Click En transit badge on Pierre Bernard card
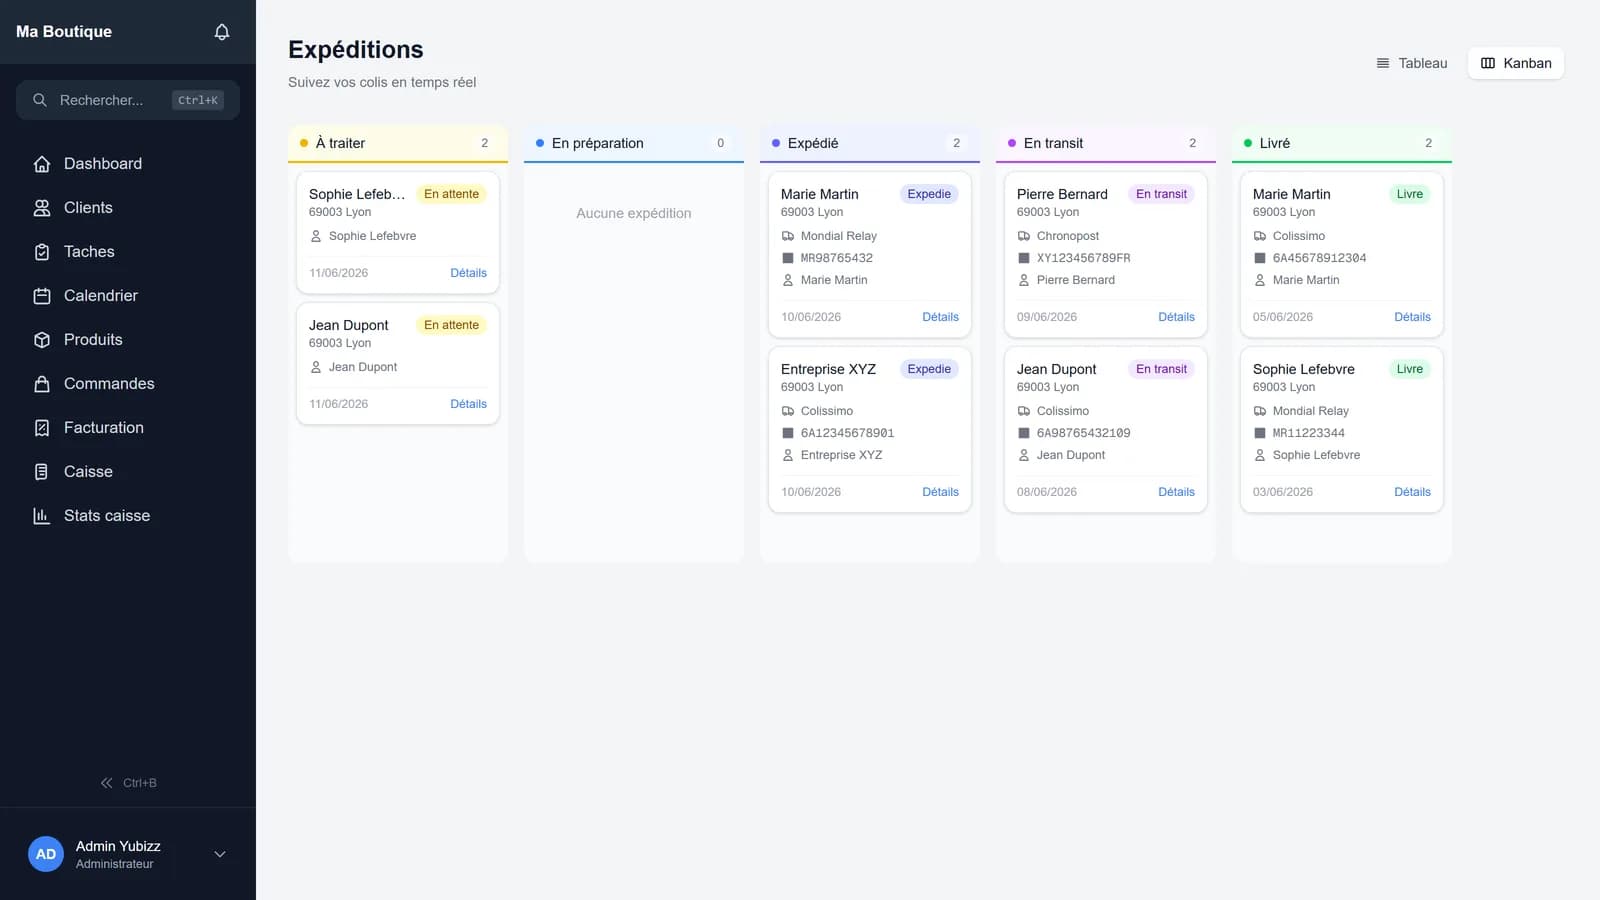 (x=1161, y=194)
